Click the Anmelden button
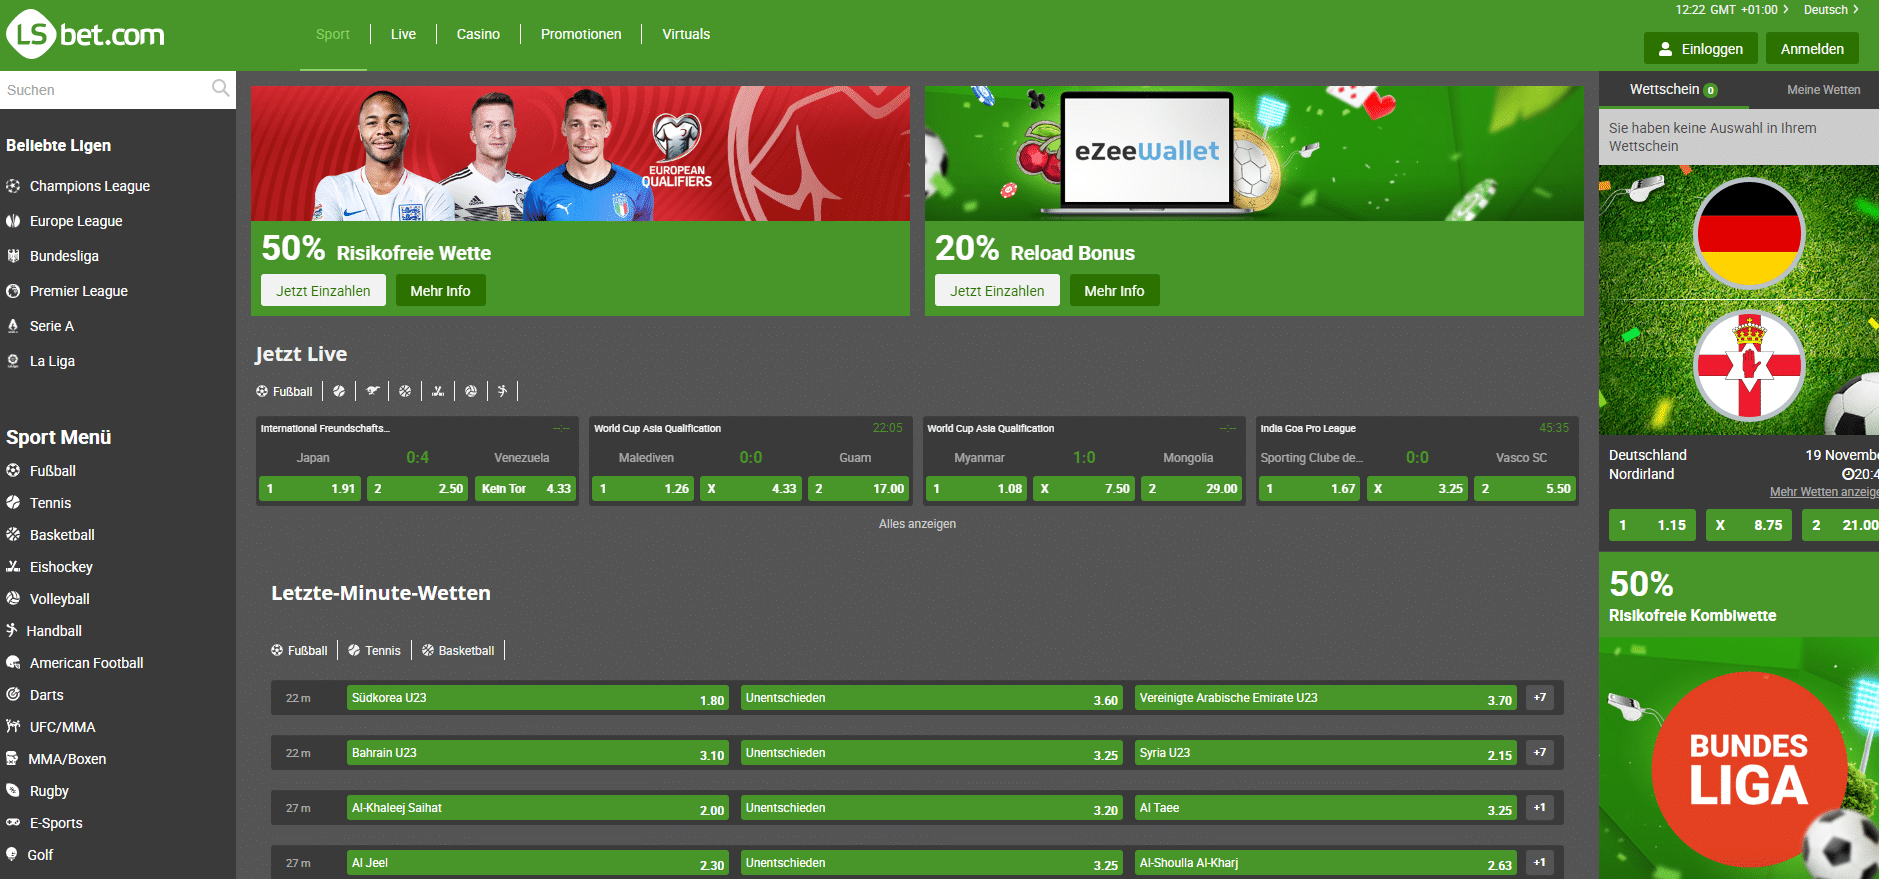 tap(1812, 48)
